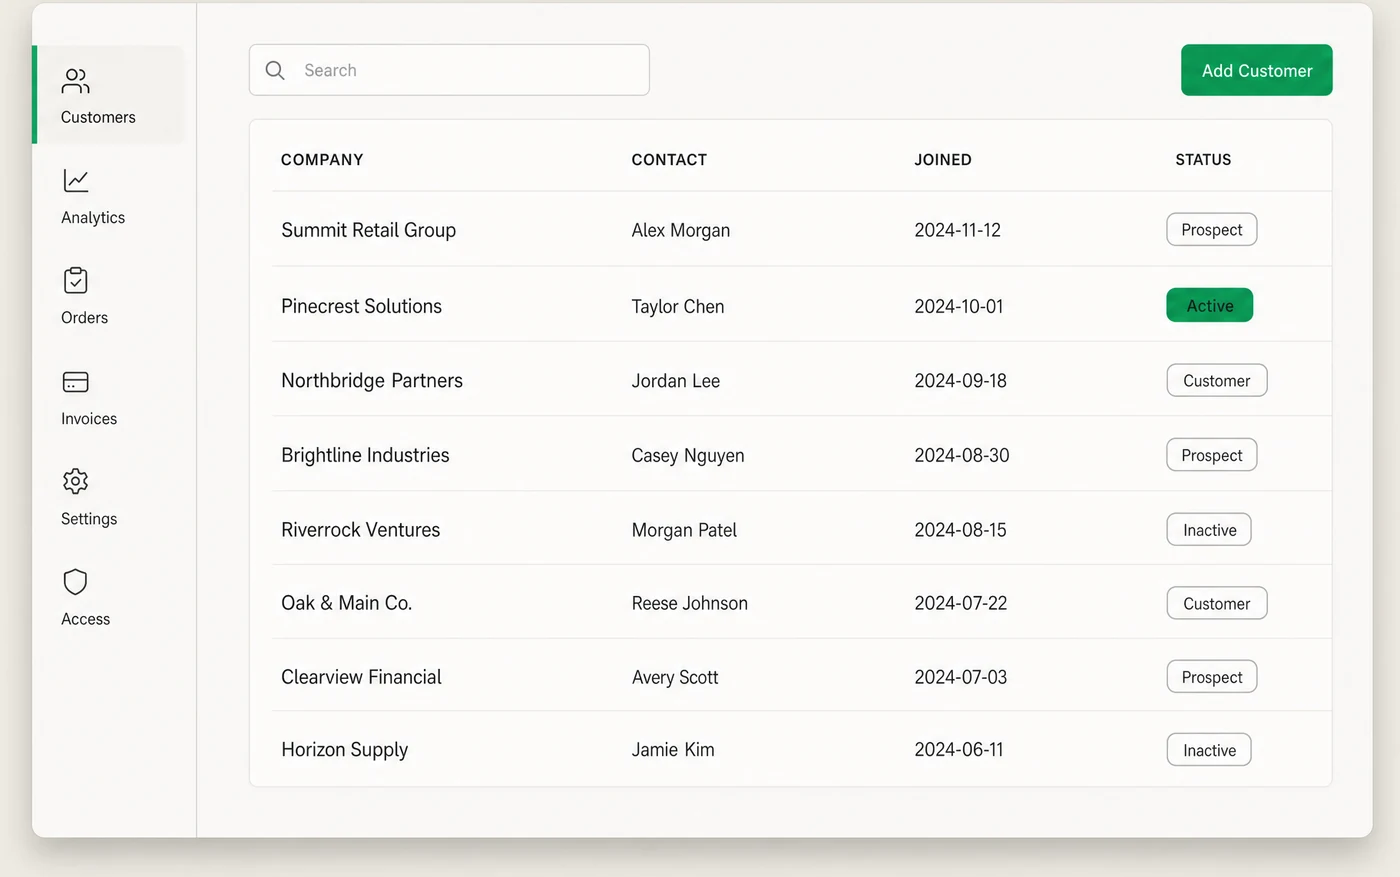Click the Active badge for Pinecrest Solutions

(1210, 306)
